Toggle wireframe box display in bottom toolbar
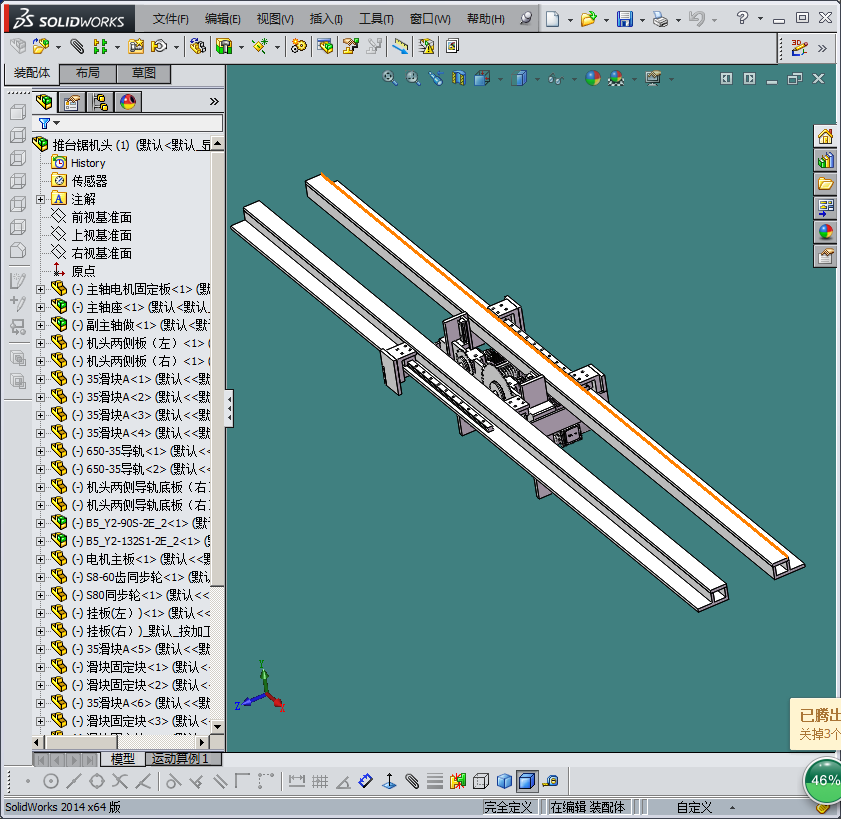The height and width of the screenshot is (819, 841). click(481, 781)
